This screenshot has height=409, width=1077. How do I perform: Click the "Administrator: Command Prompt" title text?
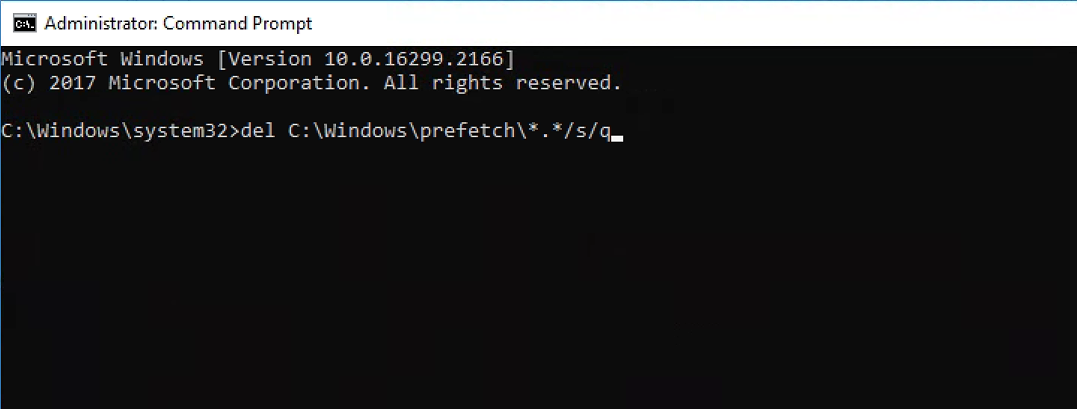pos(179,23)
